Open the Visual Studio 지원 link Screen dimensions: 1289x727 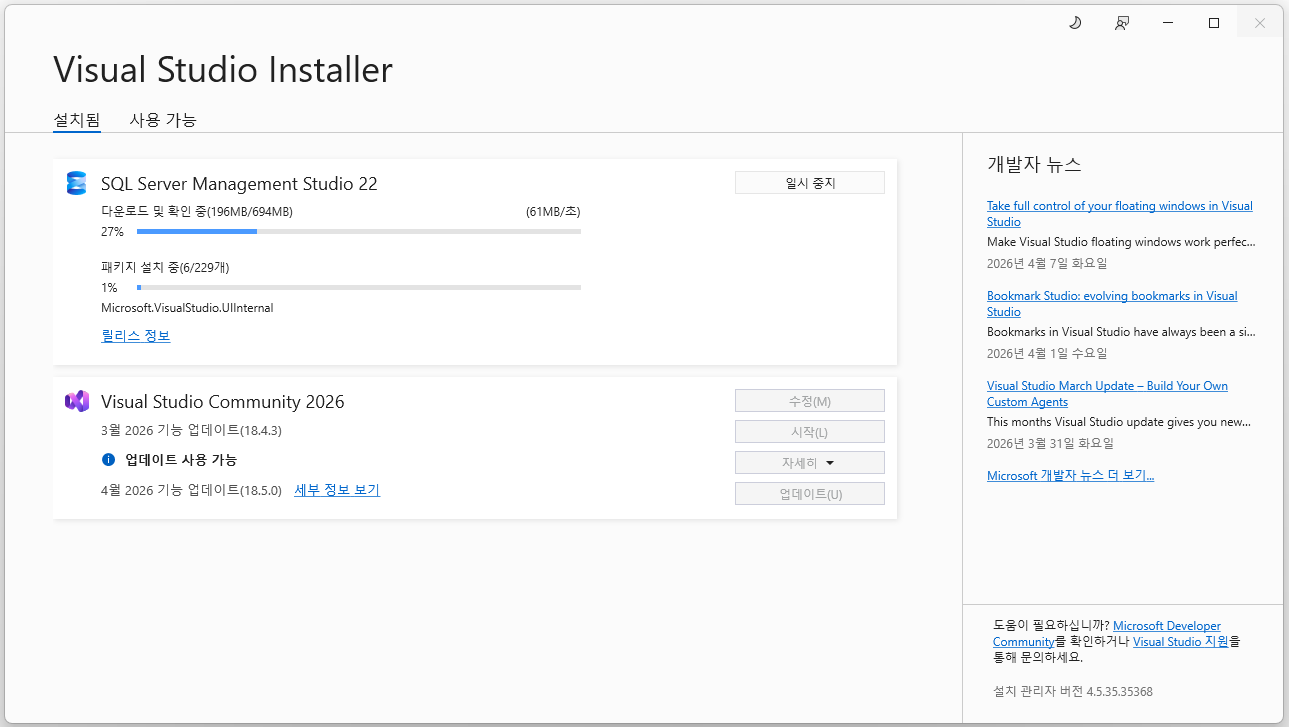coord(1181,642)
